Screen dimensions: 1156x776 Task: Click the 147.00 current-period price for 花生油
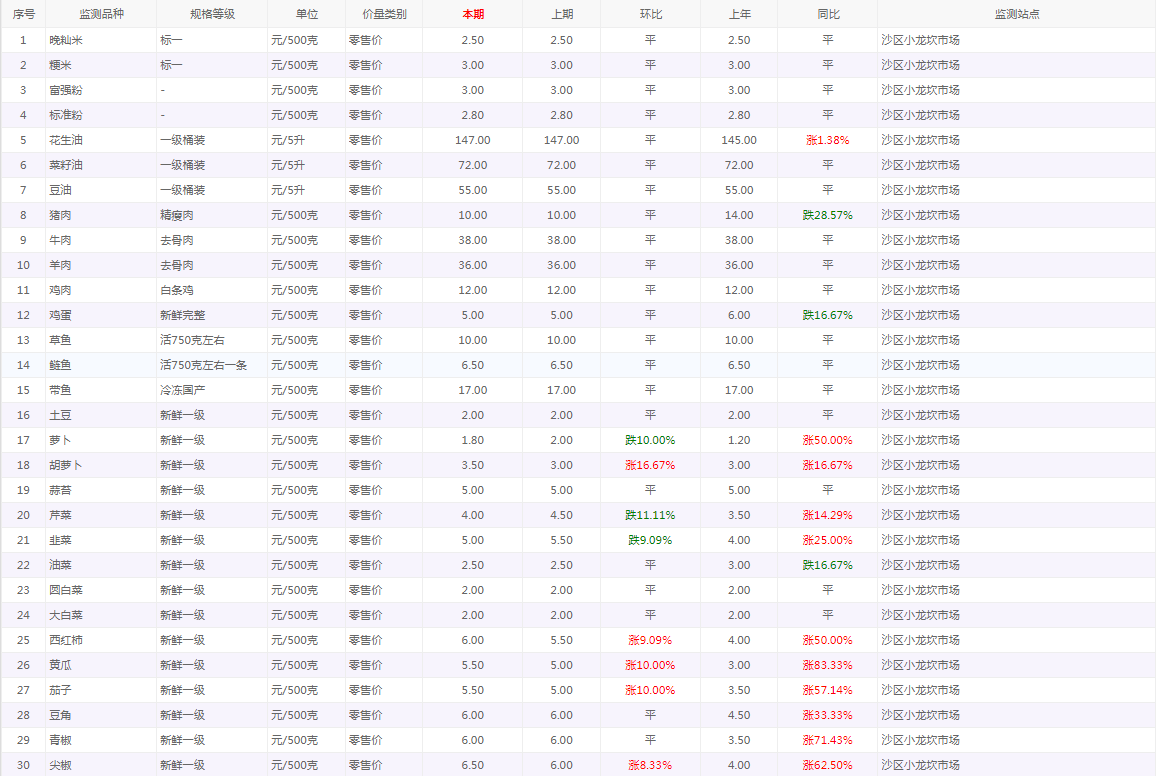[x=472, y=140]
